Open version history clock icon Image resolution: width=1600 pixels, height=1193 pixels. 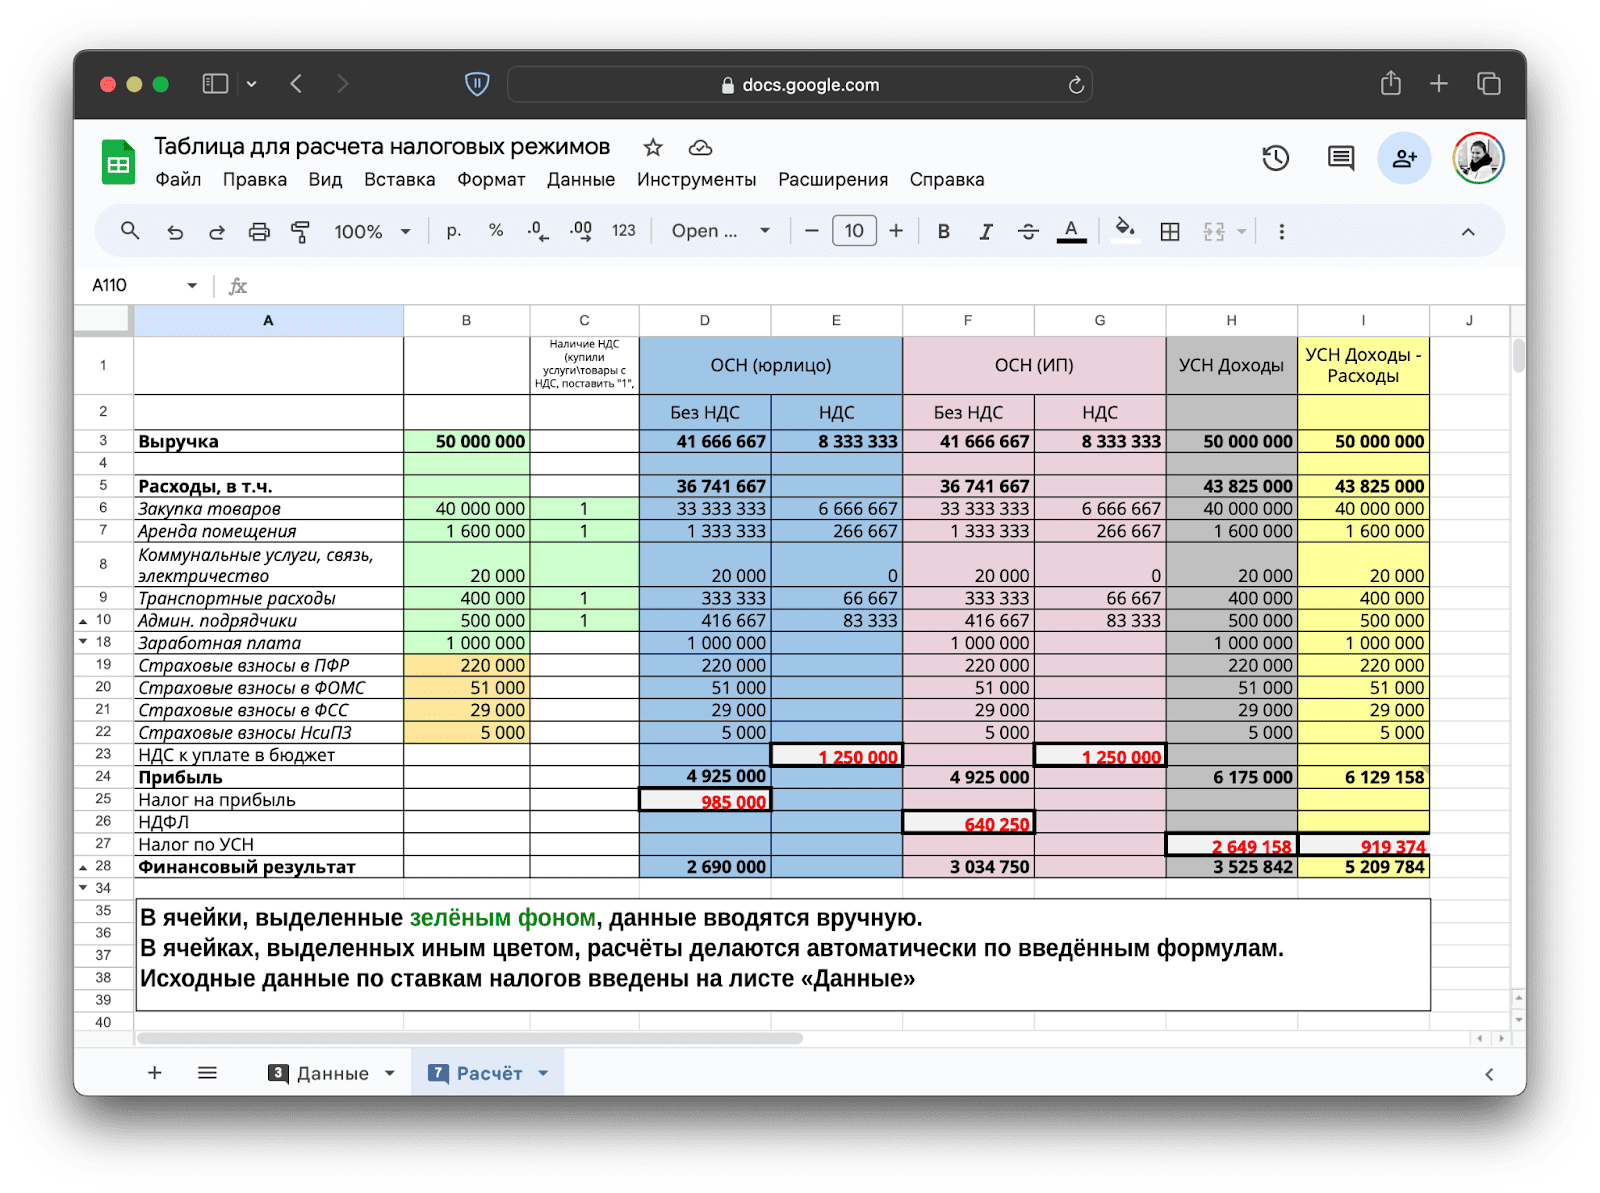[x=1275, y=158]
